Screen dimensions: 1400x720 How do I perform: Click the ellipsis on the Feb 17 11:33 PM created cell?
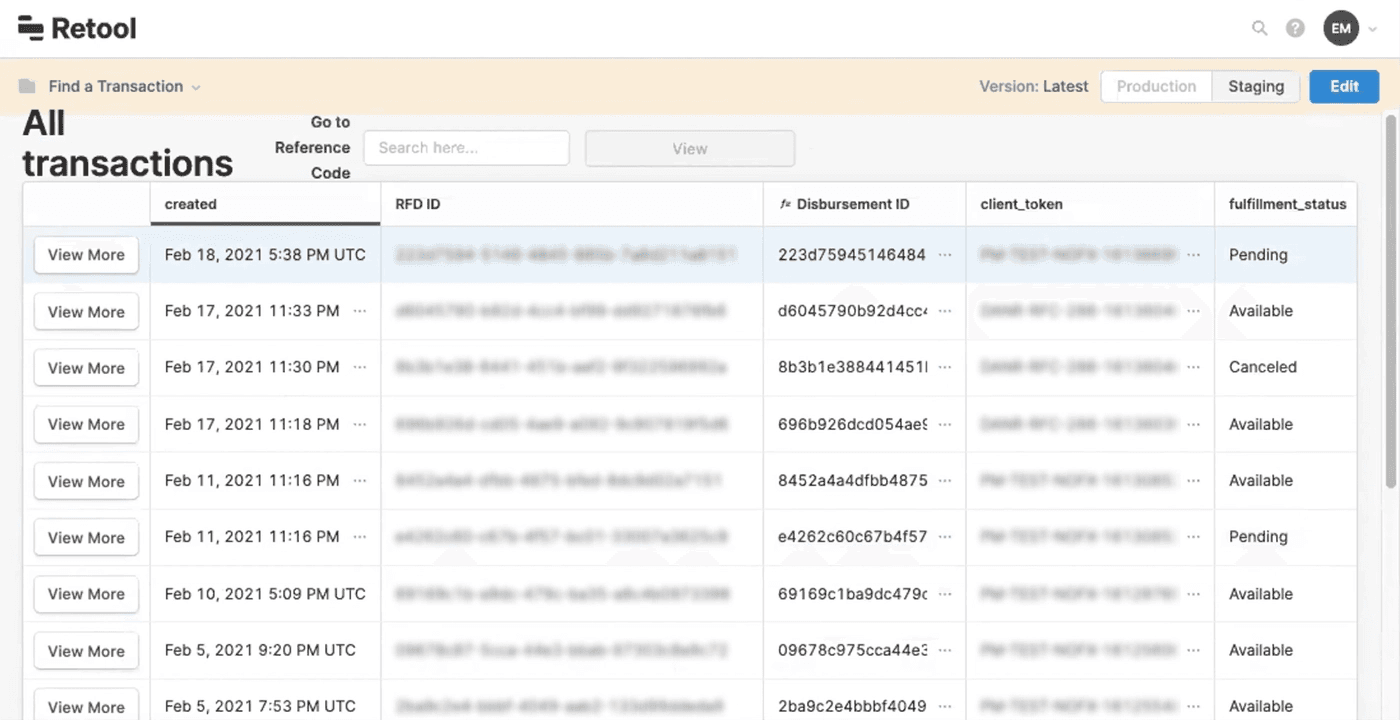360,311
